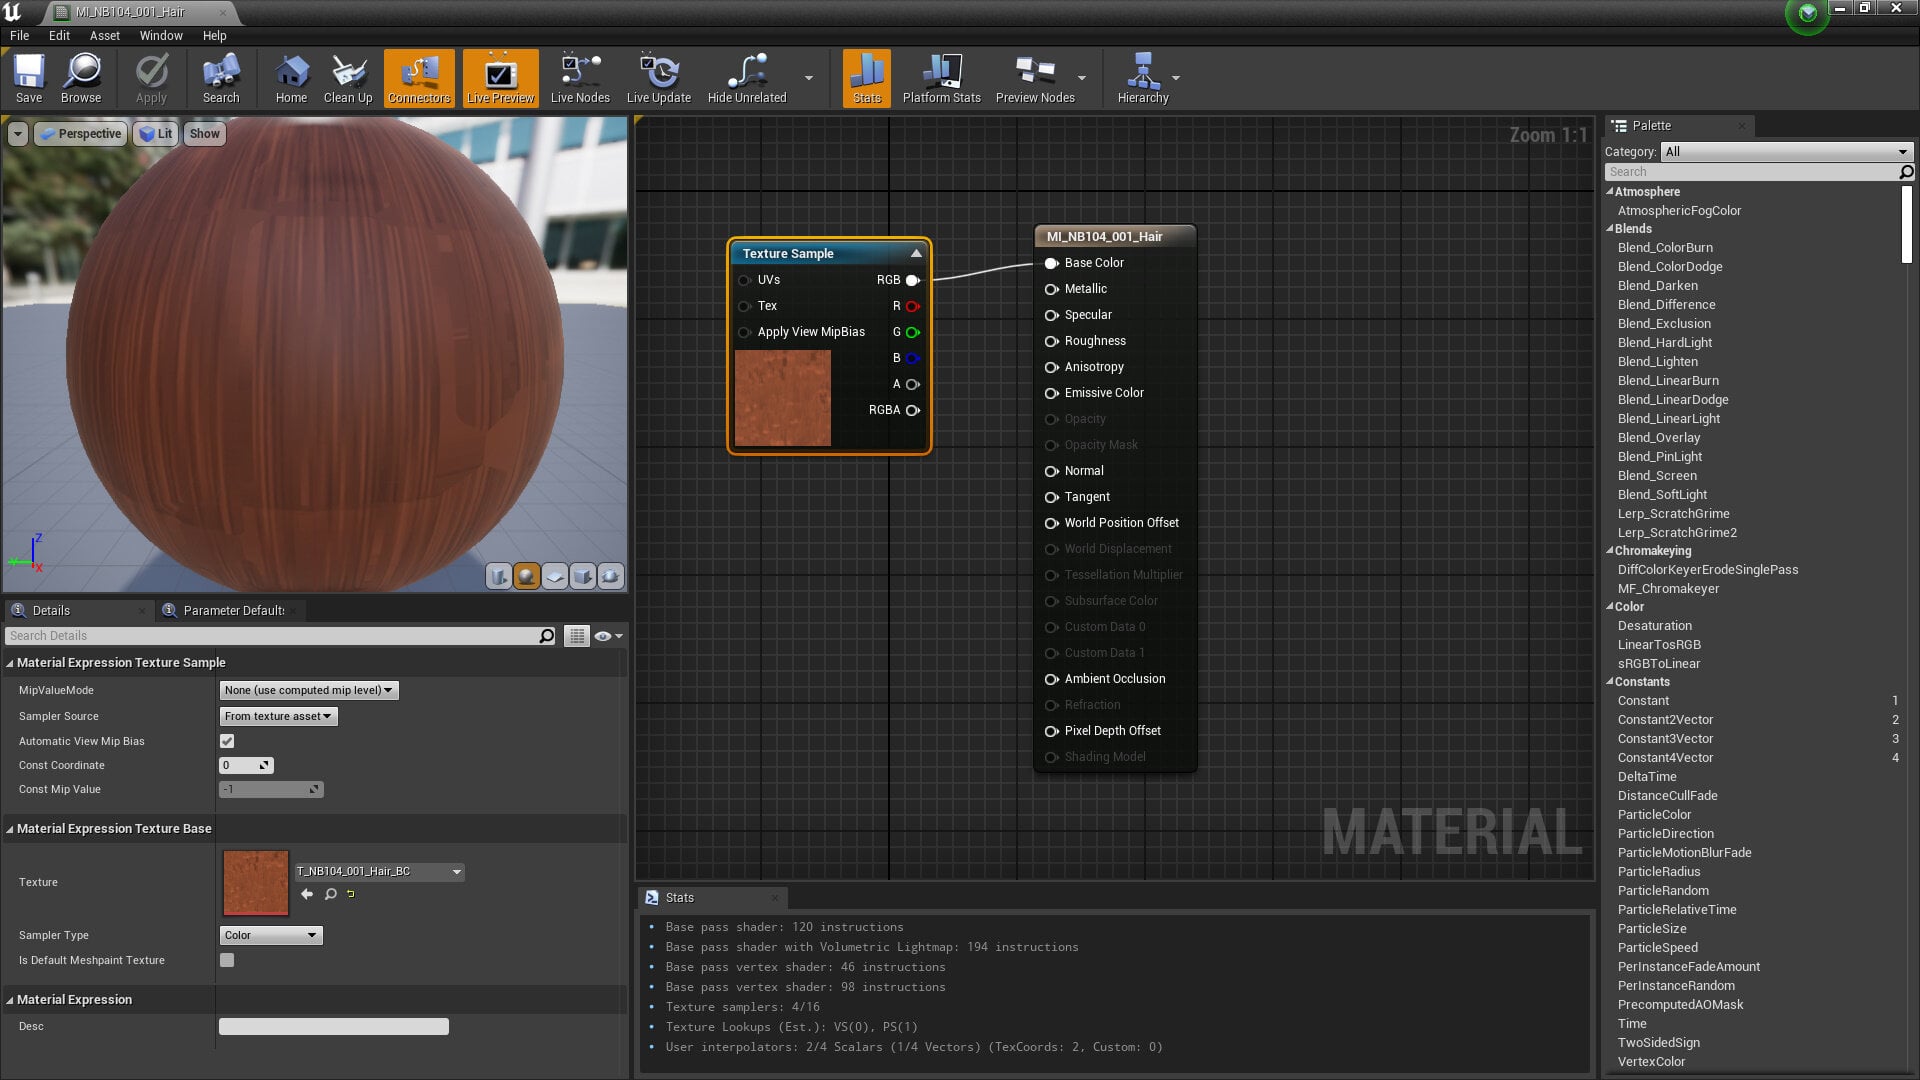Open the Asset menu
The width and height of the screenshot is (1920, 1080).
[x=104, y=35]
